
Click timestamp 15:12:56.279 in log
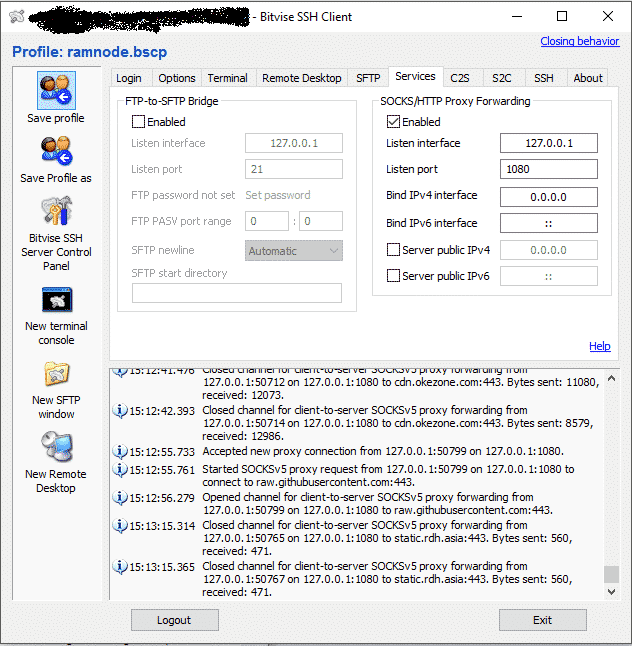click(x=162, y=498)
